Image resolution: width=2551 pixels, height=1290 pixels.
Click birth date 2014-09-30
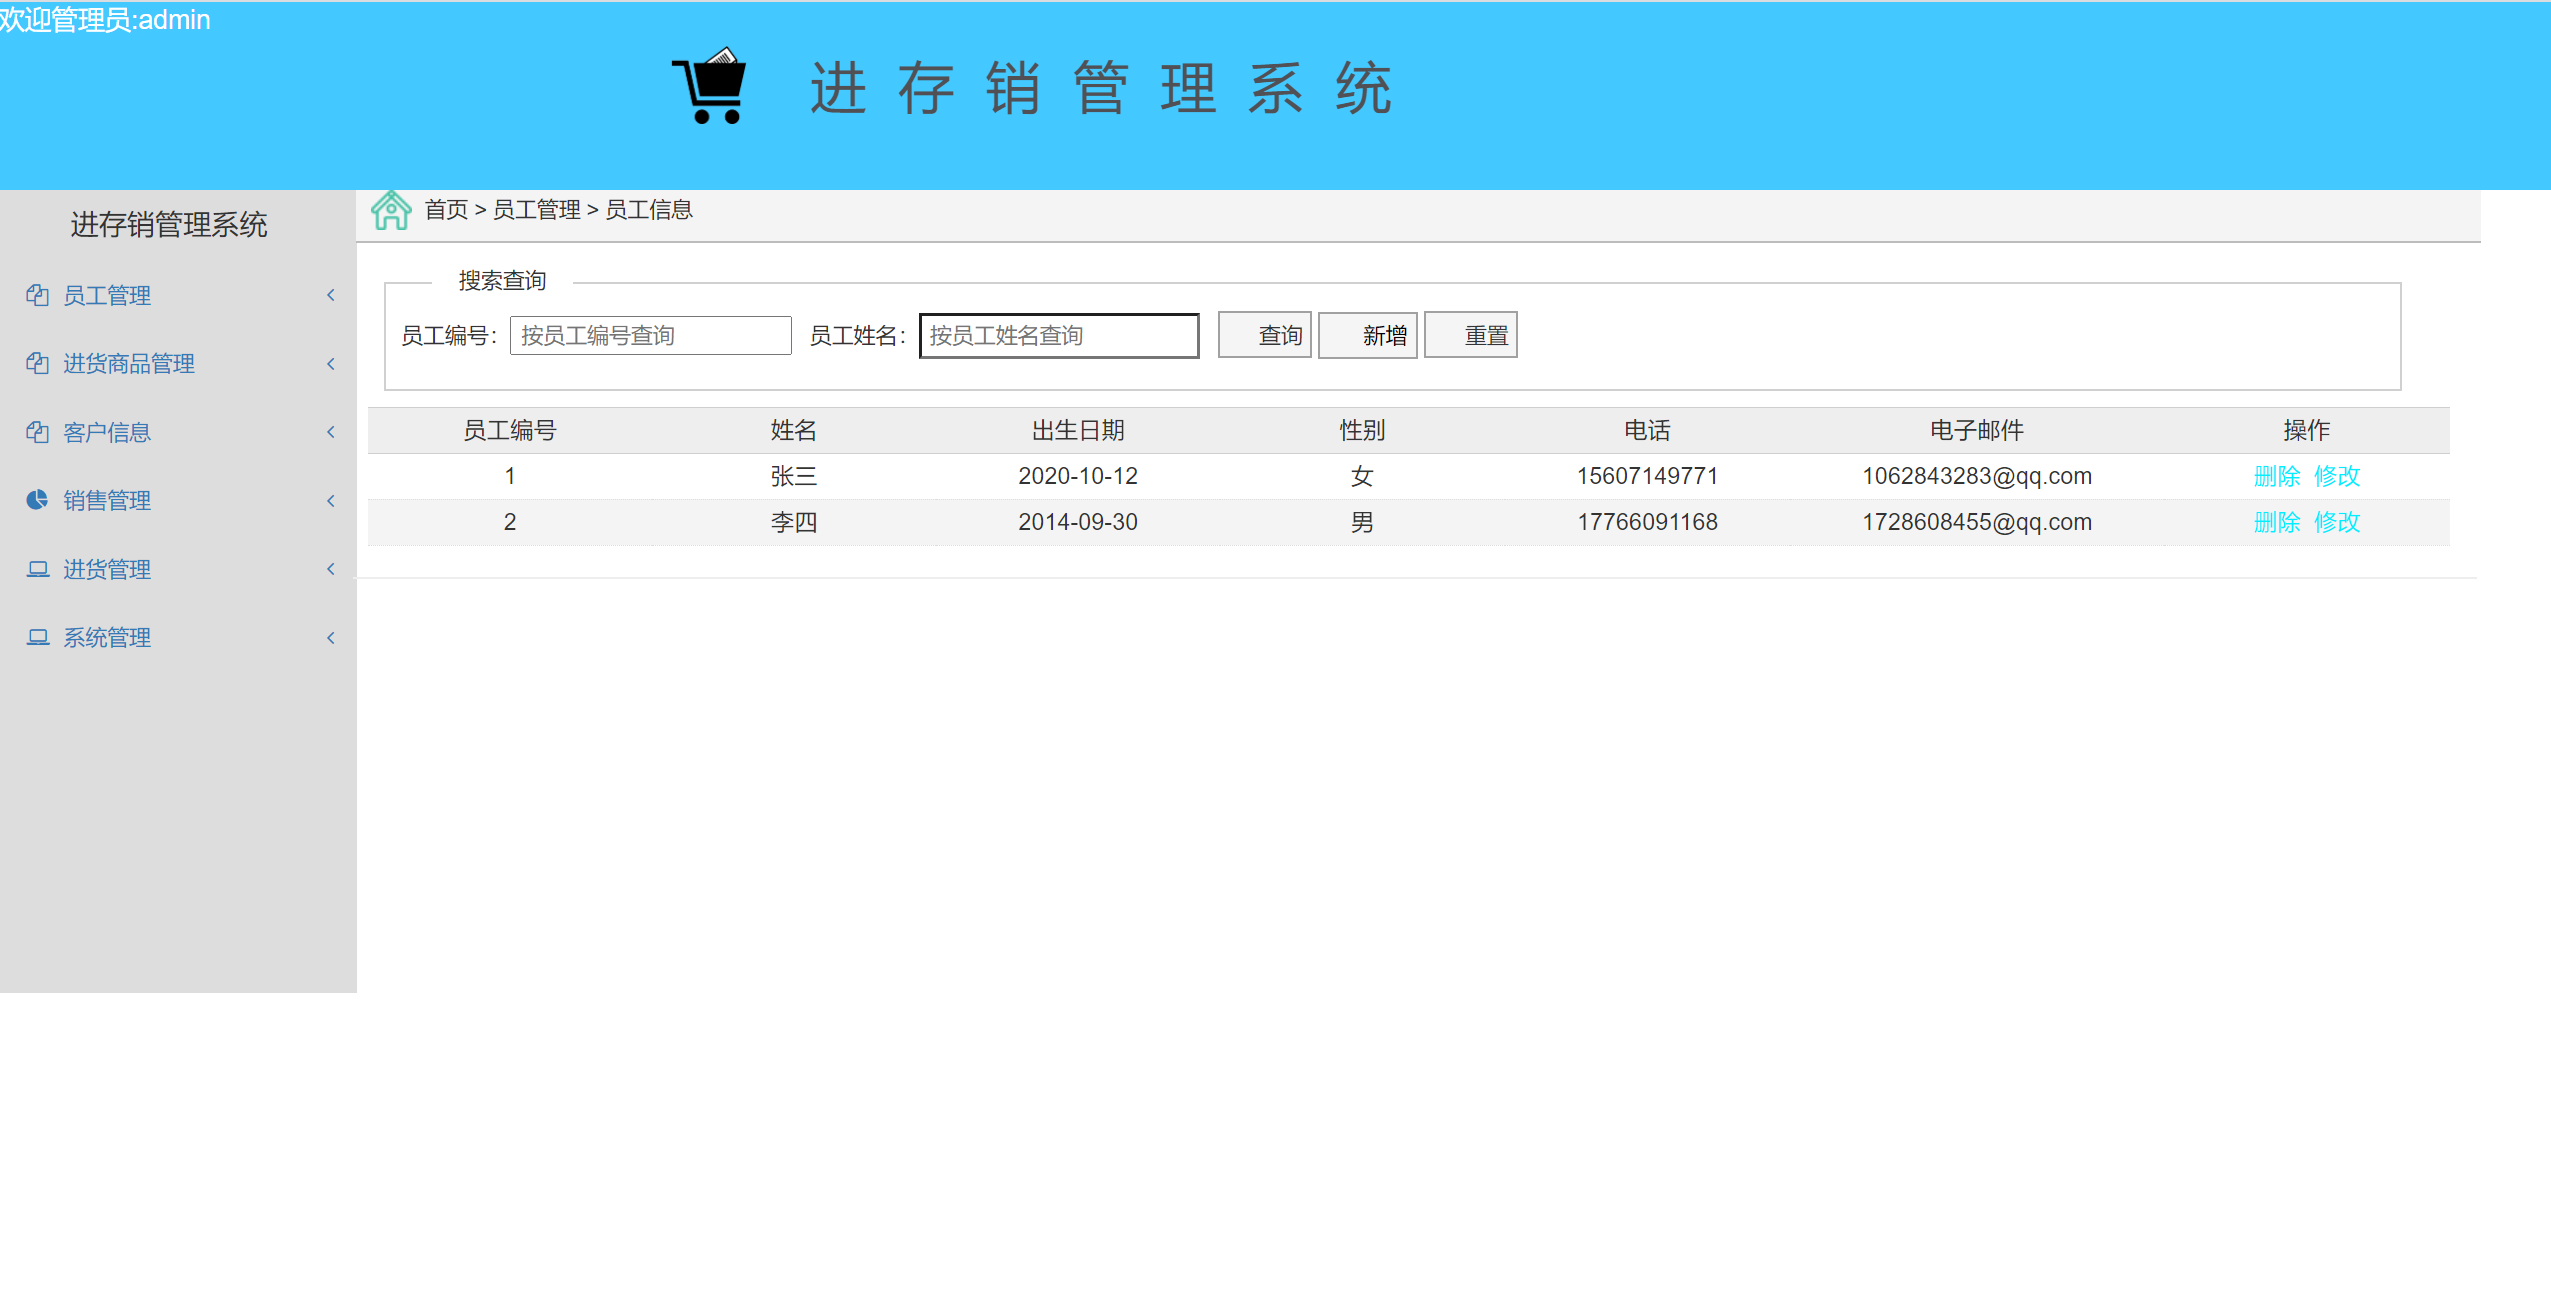pos(1078,522)
